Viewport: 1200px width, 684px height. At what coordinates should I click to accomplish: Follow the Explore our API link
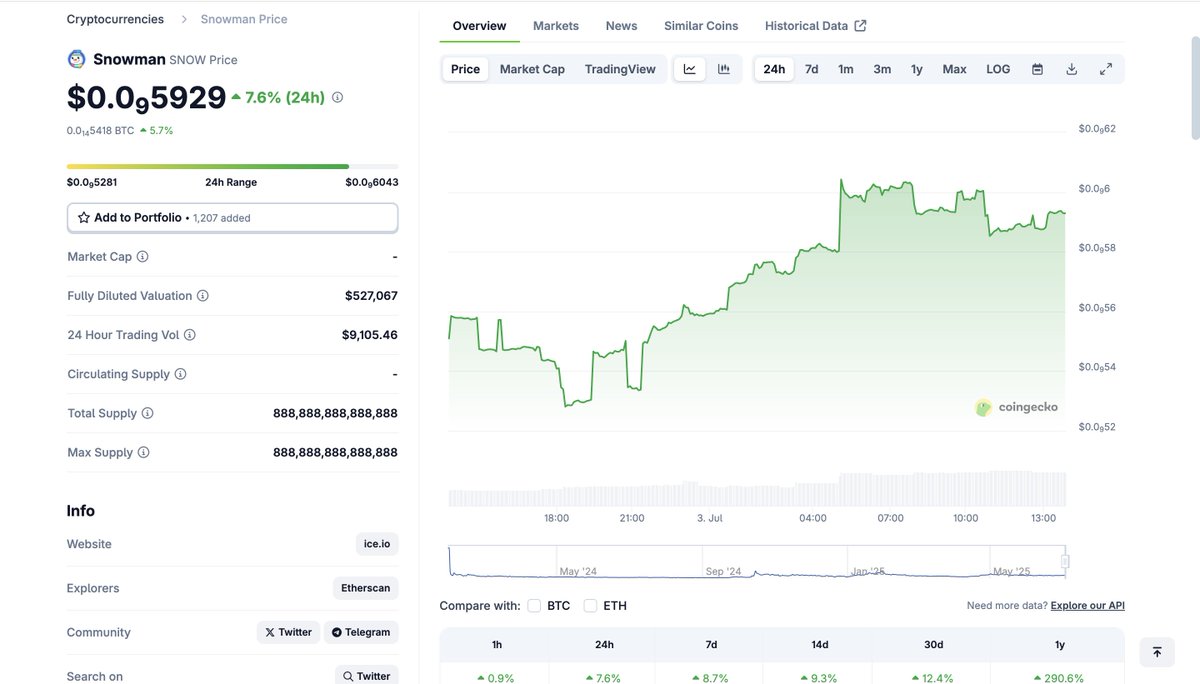pyautogui.click(x=1087, y=606)
